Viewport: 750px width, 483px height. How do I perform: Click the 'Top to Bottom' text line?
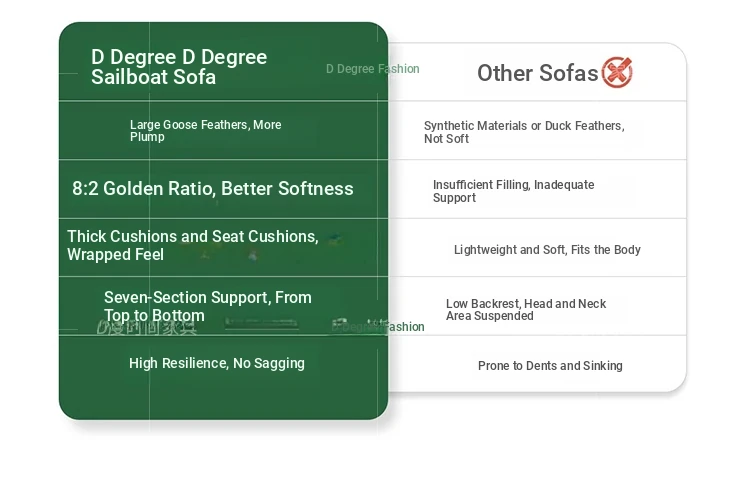tap(154, 316)
